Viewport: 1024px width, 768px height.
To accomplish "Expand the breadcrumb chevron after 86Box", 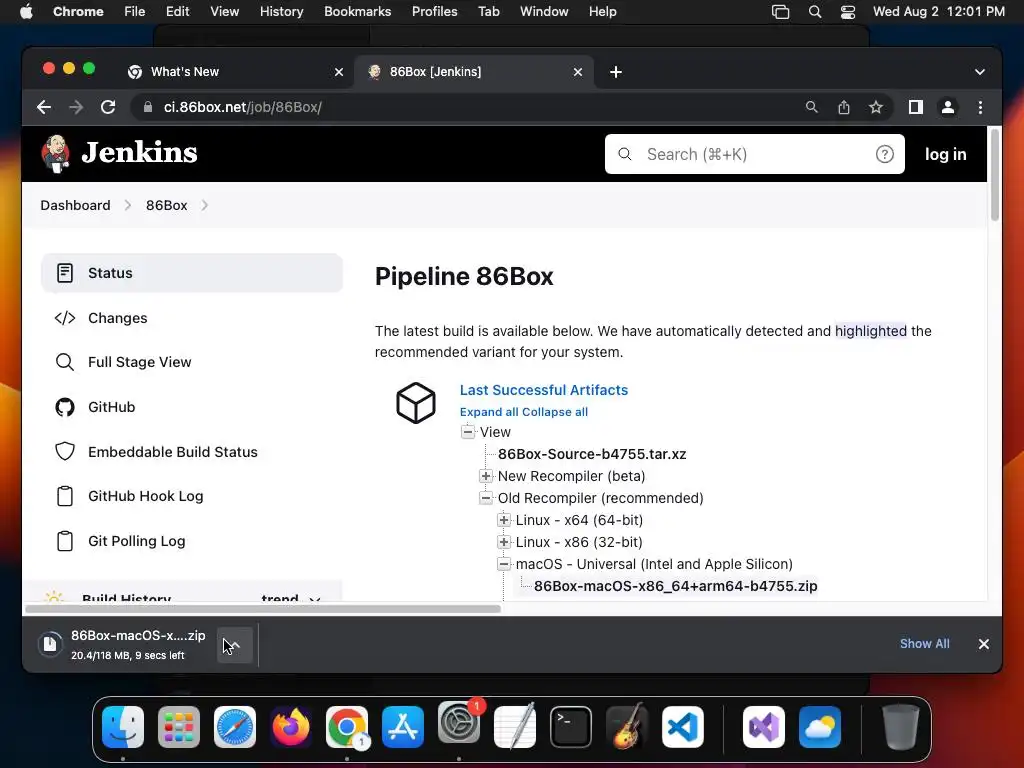I will pos(204,205).
